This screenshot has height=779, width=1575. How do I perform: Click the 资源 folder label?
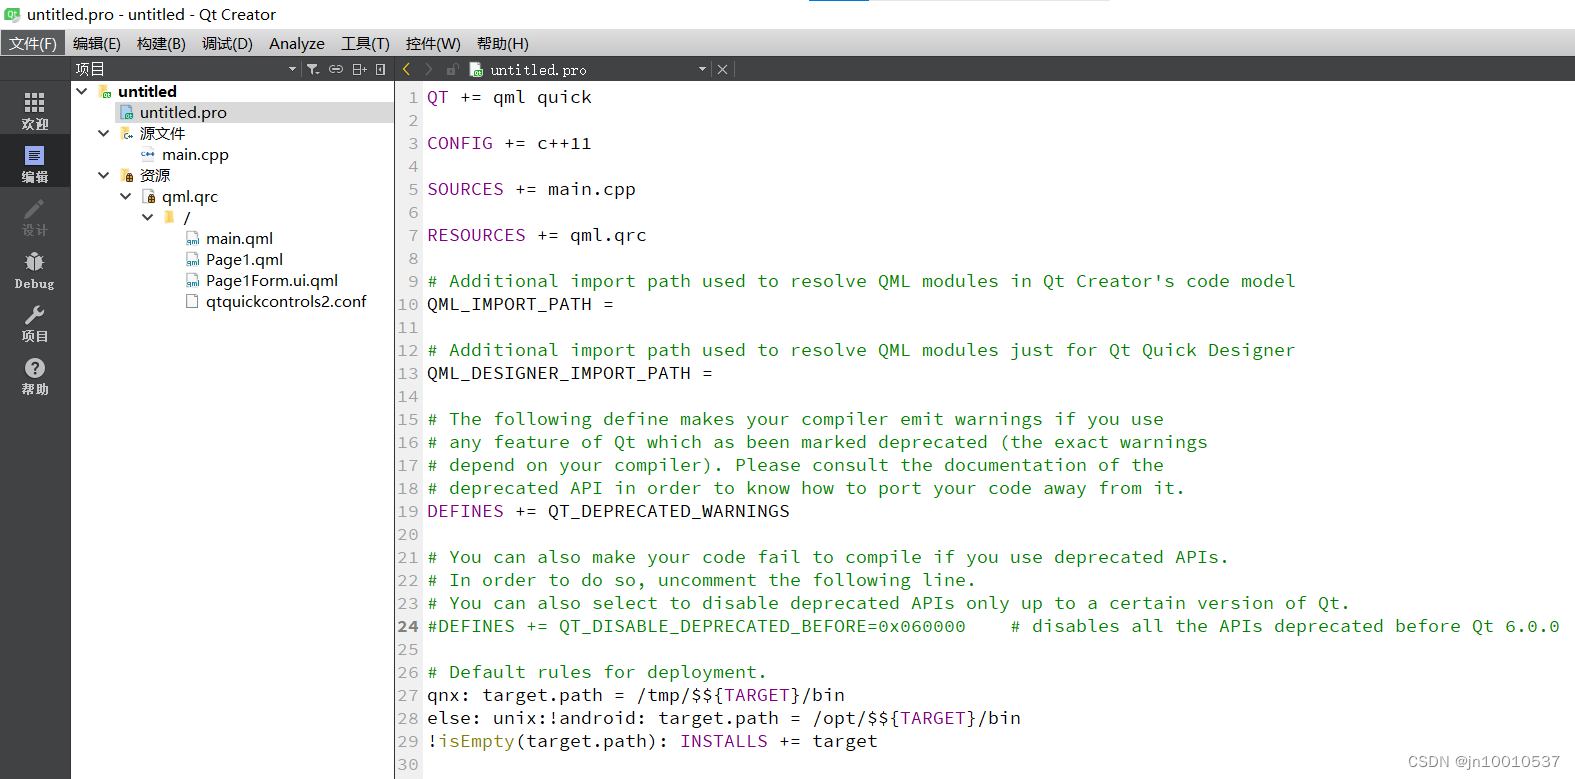click(155, 175)
